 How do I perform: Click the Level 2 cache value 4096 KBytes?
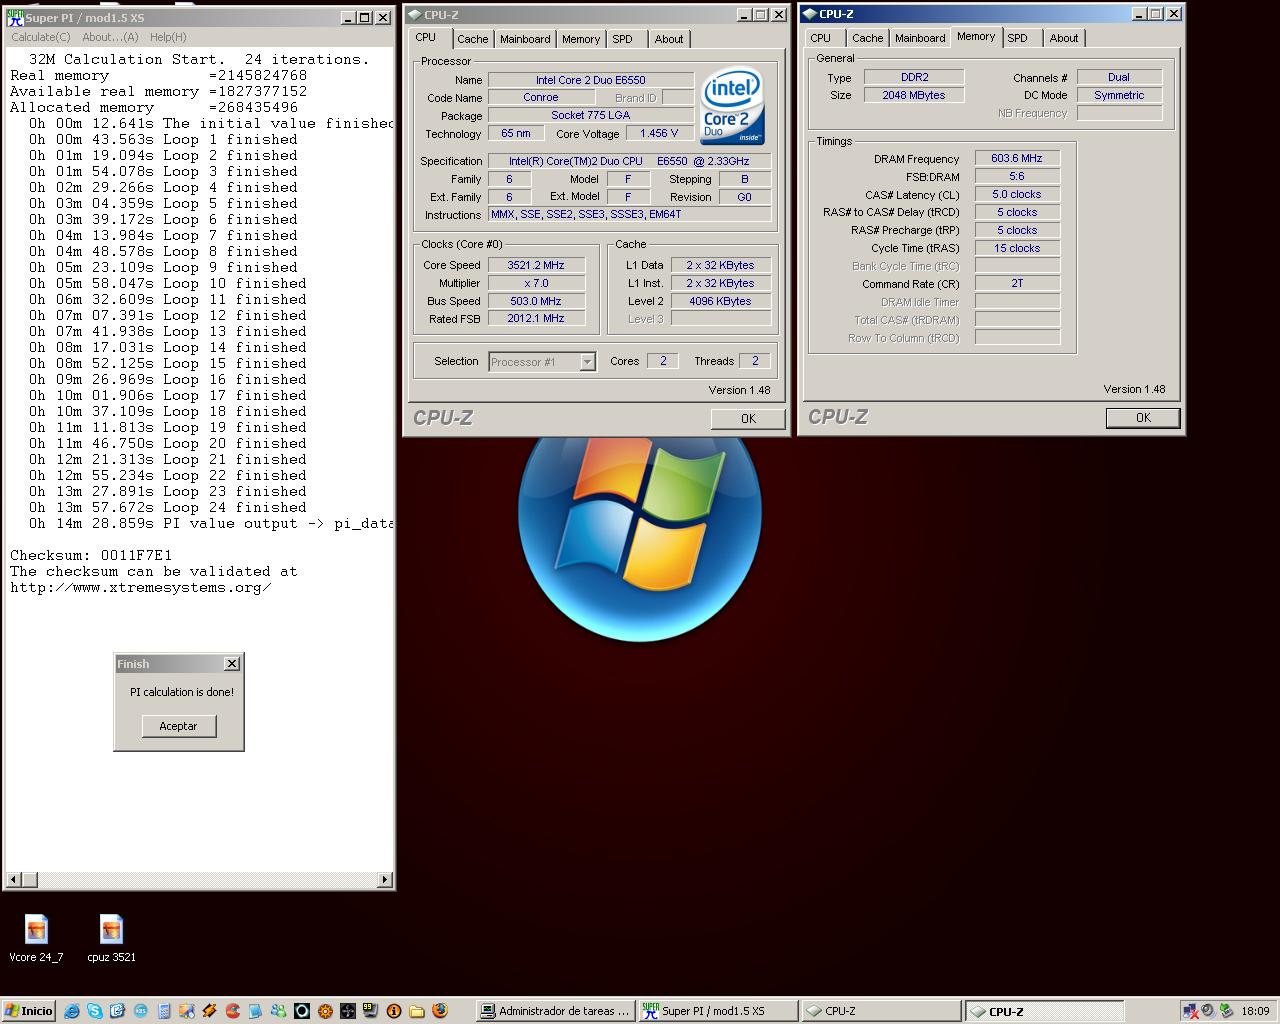(720, 301)
